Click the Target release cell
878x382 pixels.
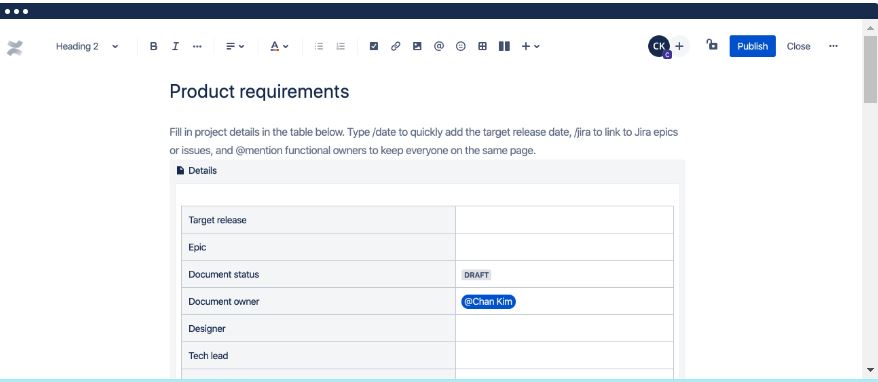coord(318,220)
